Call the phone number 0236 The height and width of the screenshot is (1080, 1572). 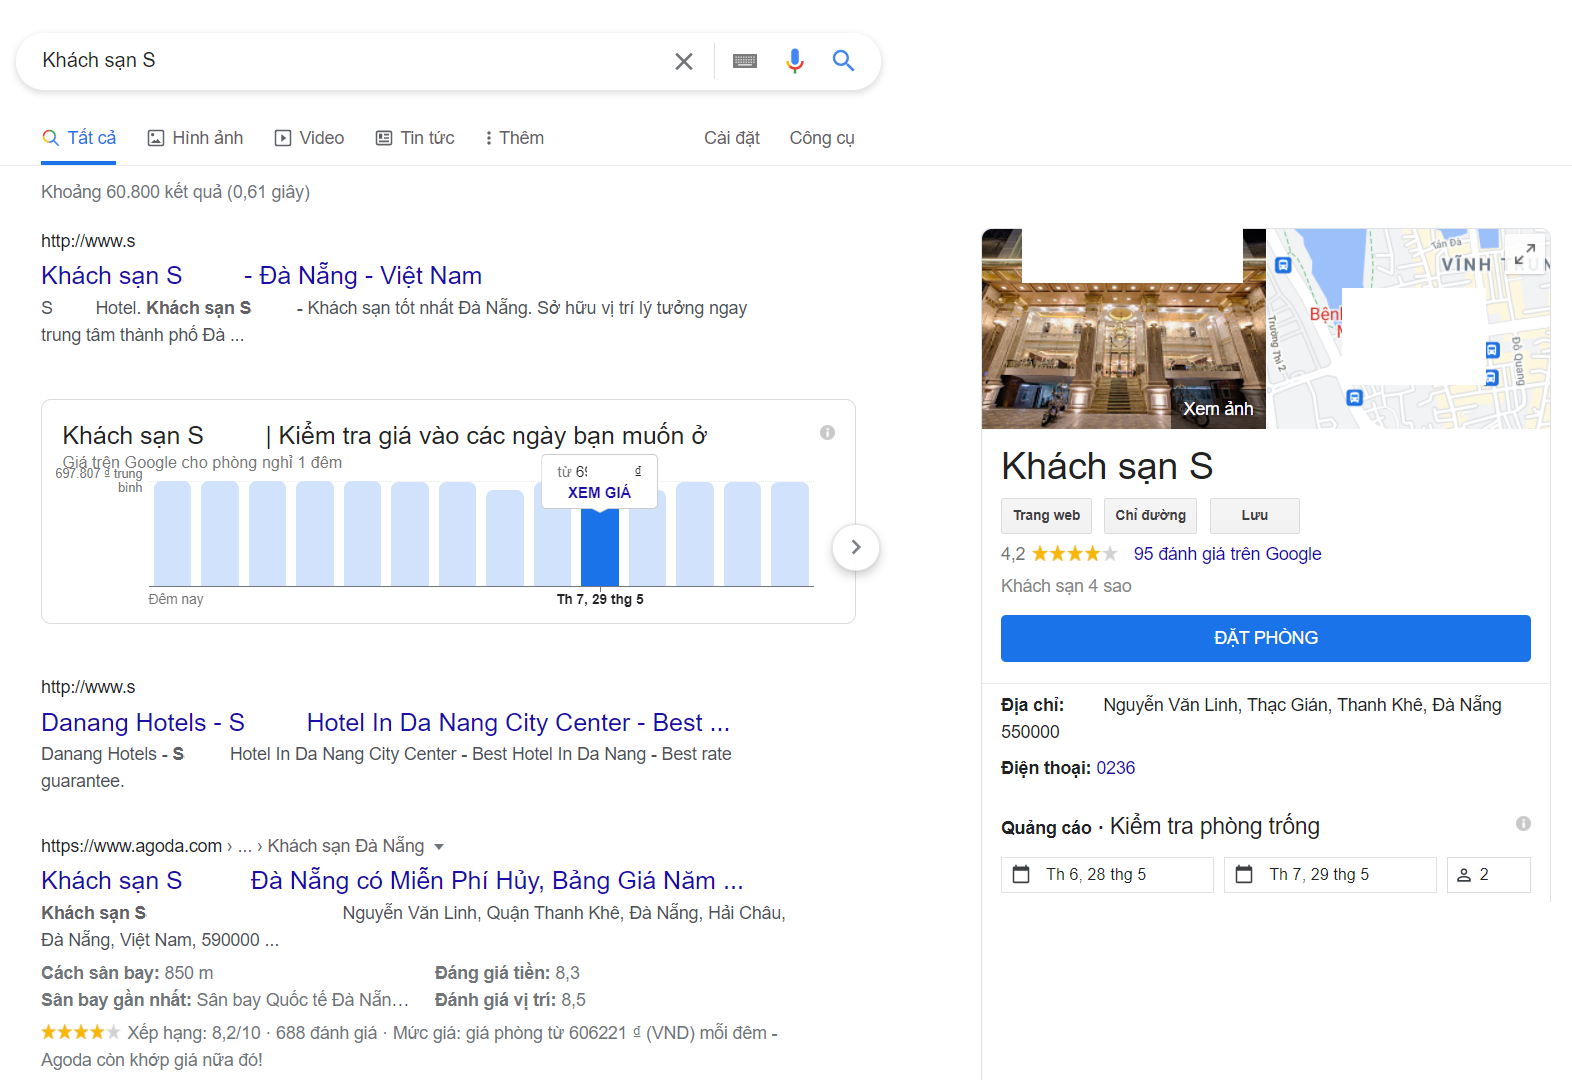(x=1115, y=768)
